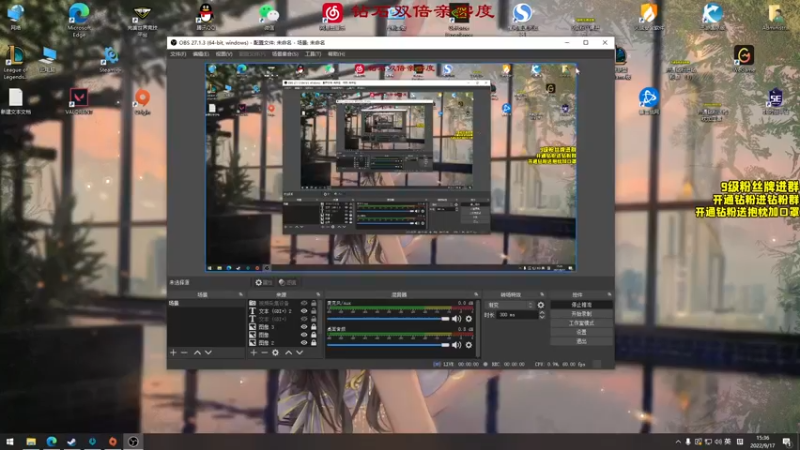Open Steam from the taskbar
Screen dimensions: 800x450
tap(71, 441)
